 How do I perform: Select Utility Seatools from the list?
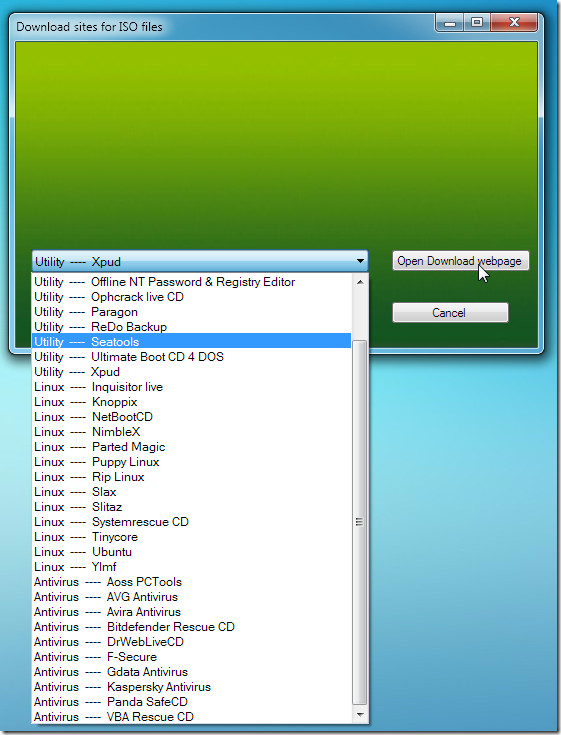[x=191, y=341]
